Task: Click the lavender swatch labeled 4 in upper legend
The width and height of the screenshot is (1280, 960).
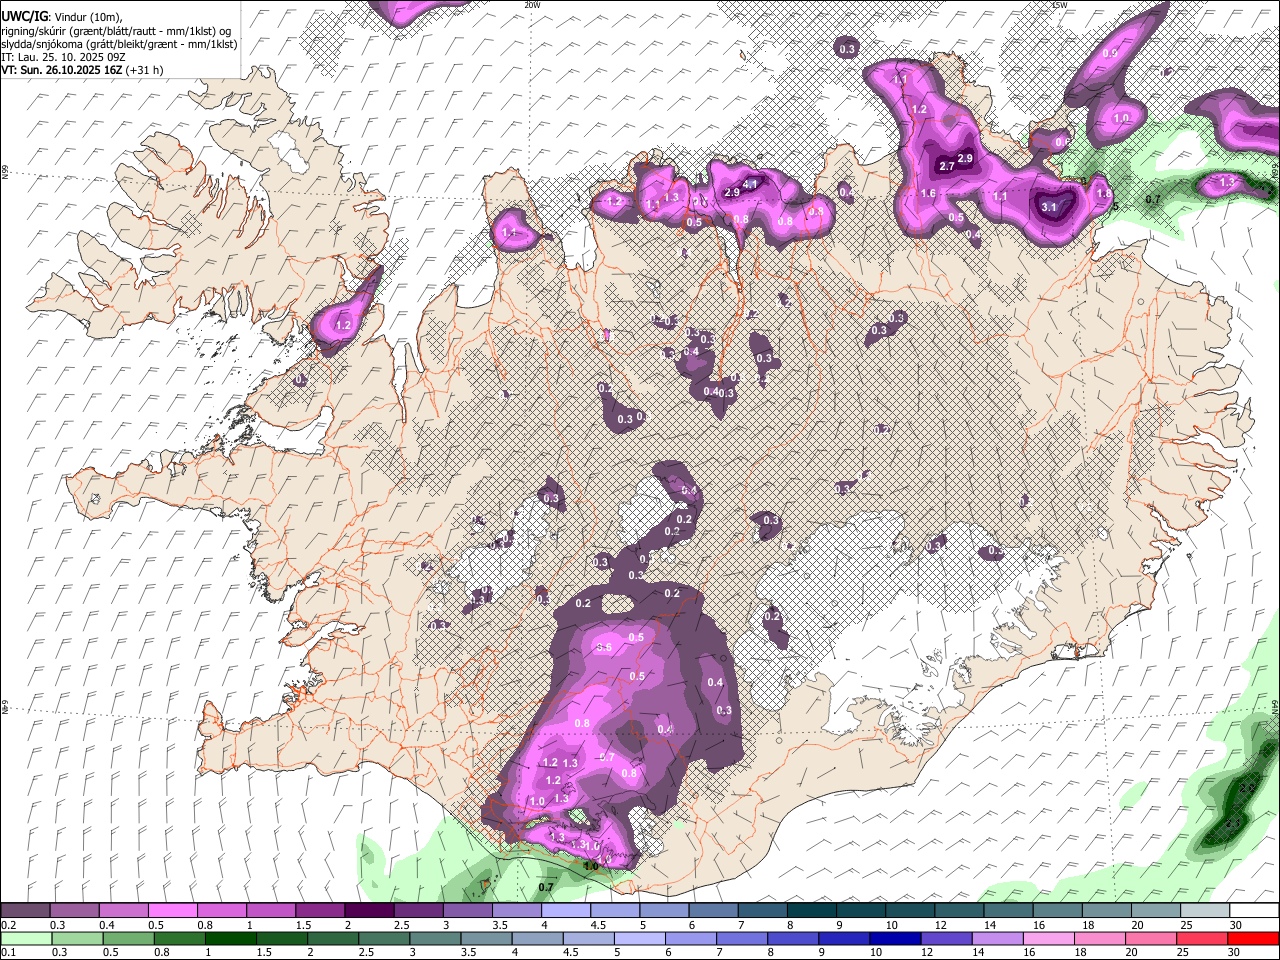Action: (x=566, y=911)
